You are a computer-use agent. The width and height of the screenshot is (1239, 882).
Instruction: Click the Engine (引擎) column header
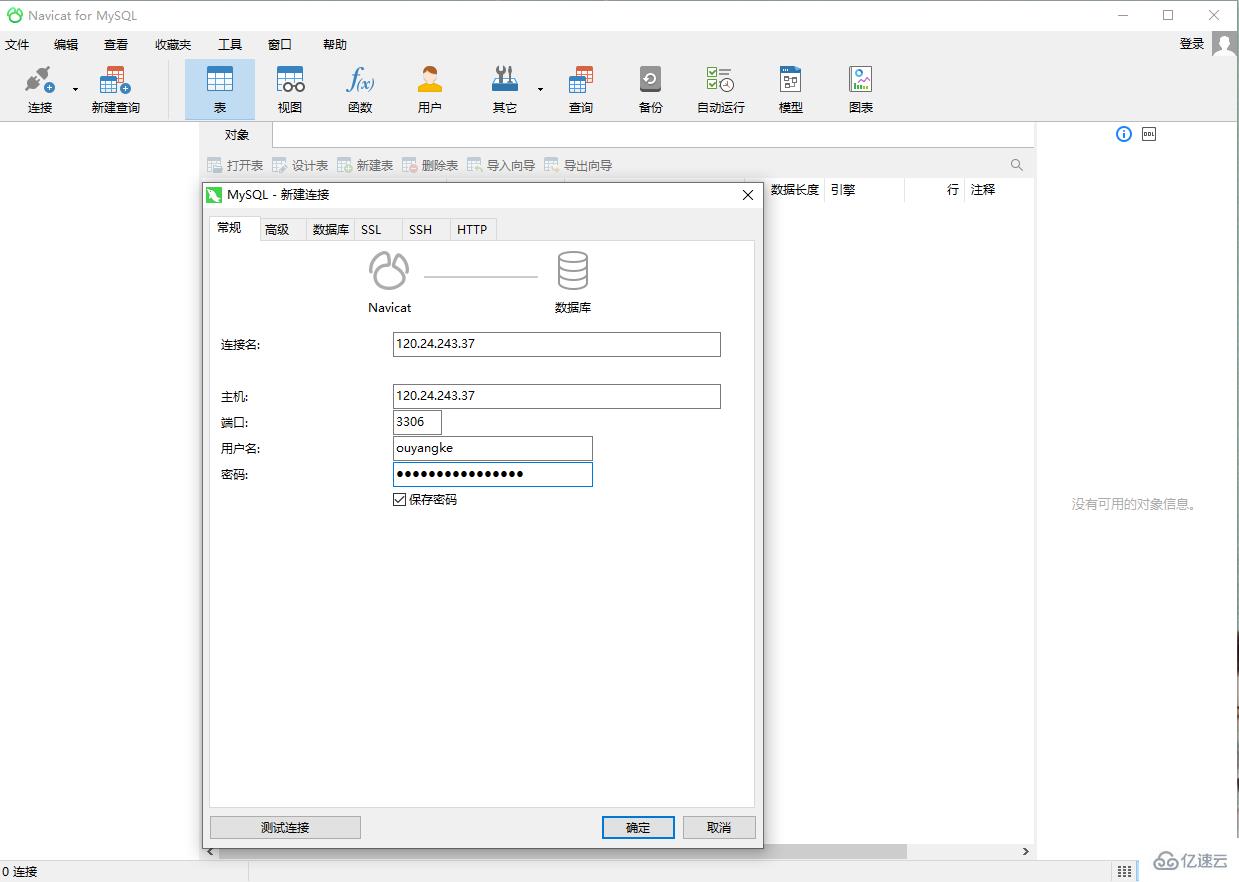point(843,190)
